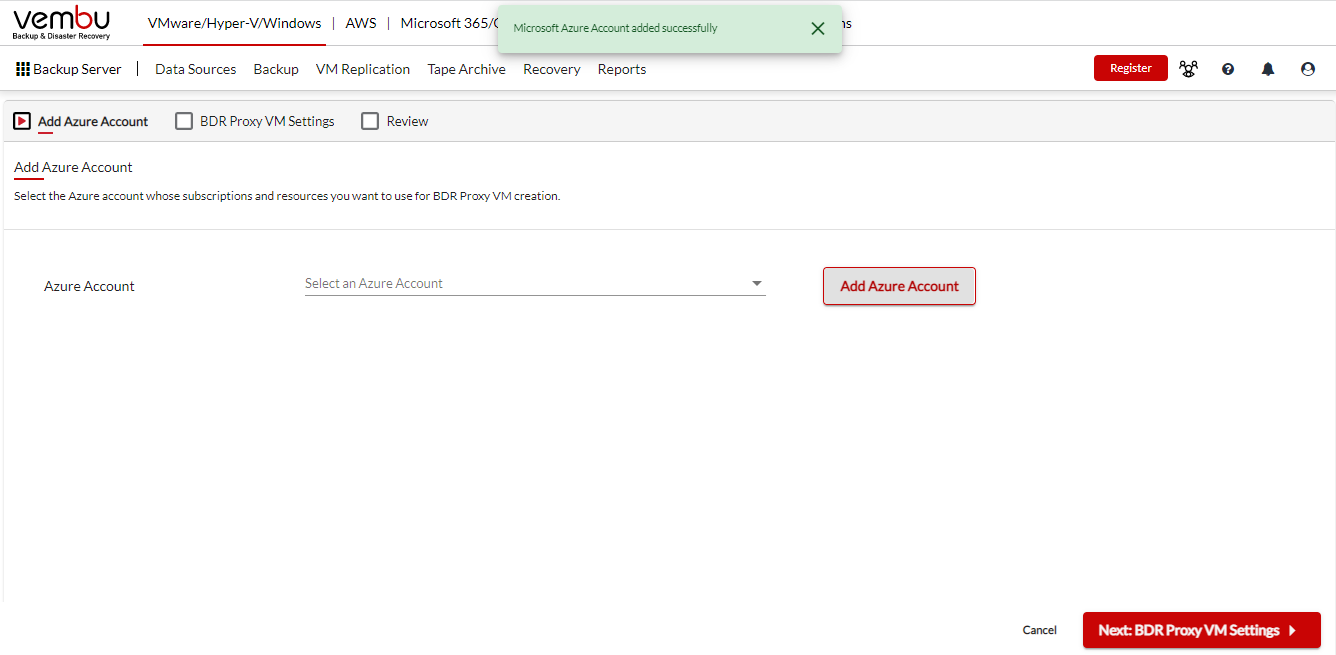This screenshot has width=1336, height=655.
Task: Open the user community icon
Action: [1188, 69]
